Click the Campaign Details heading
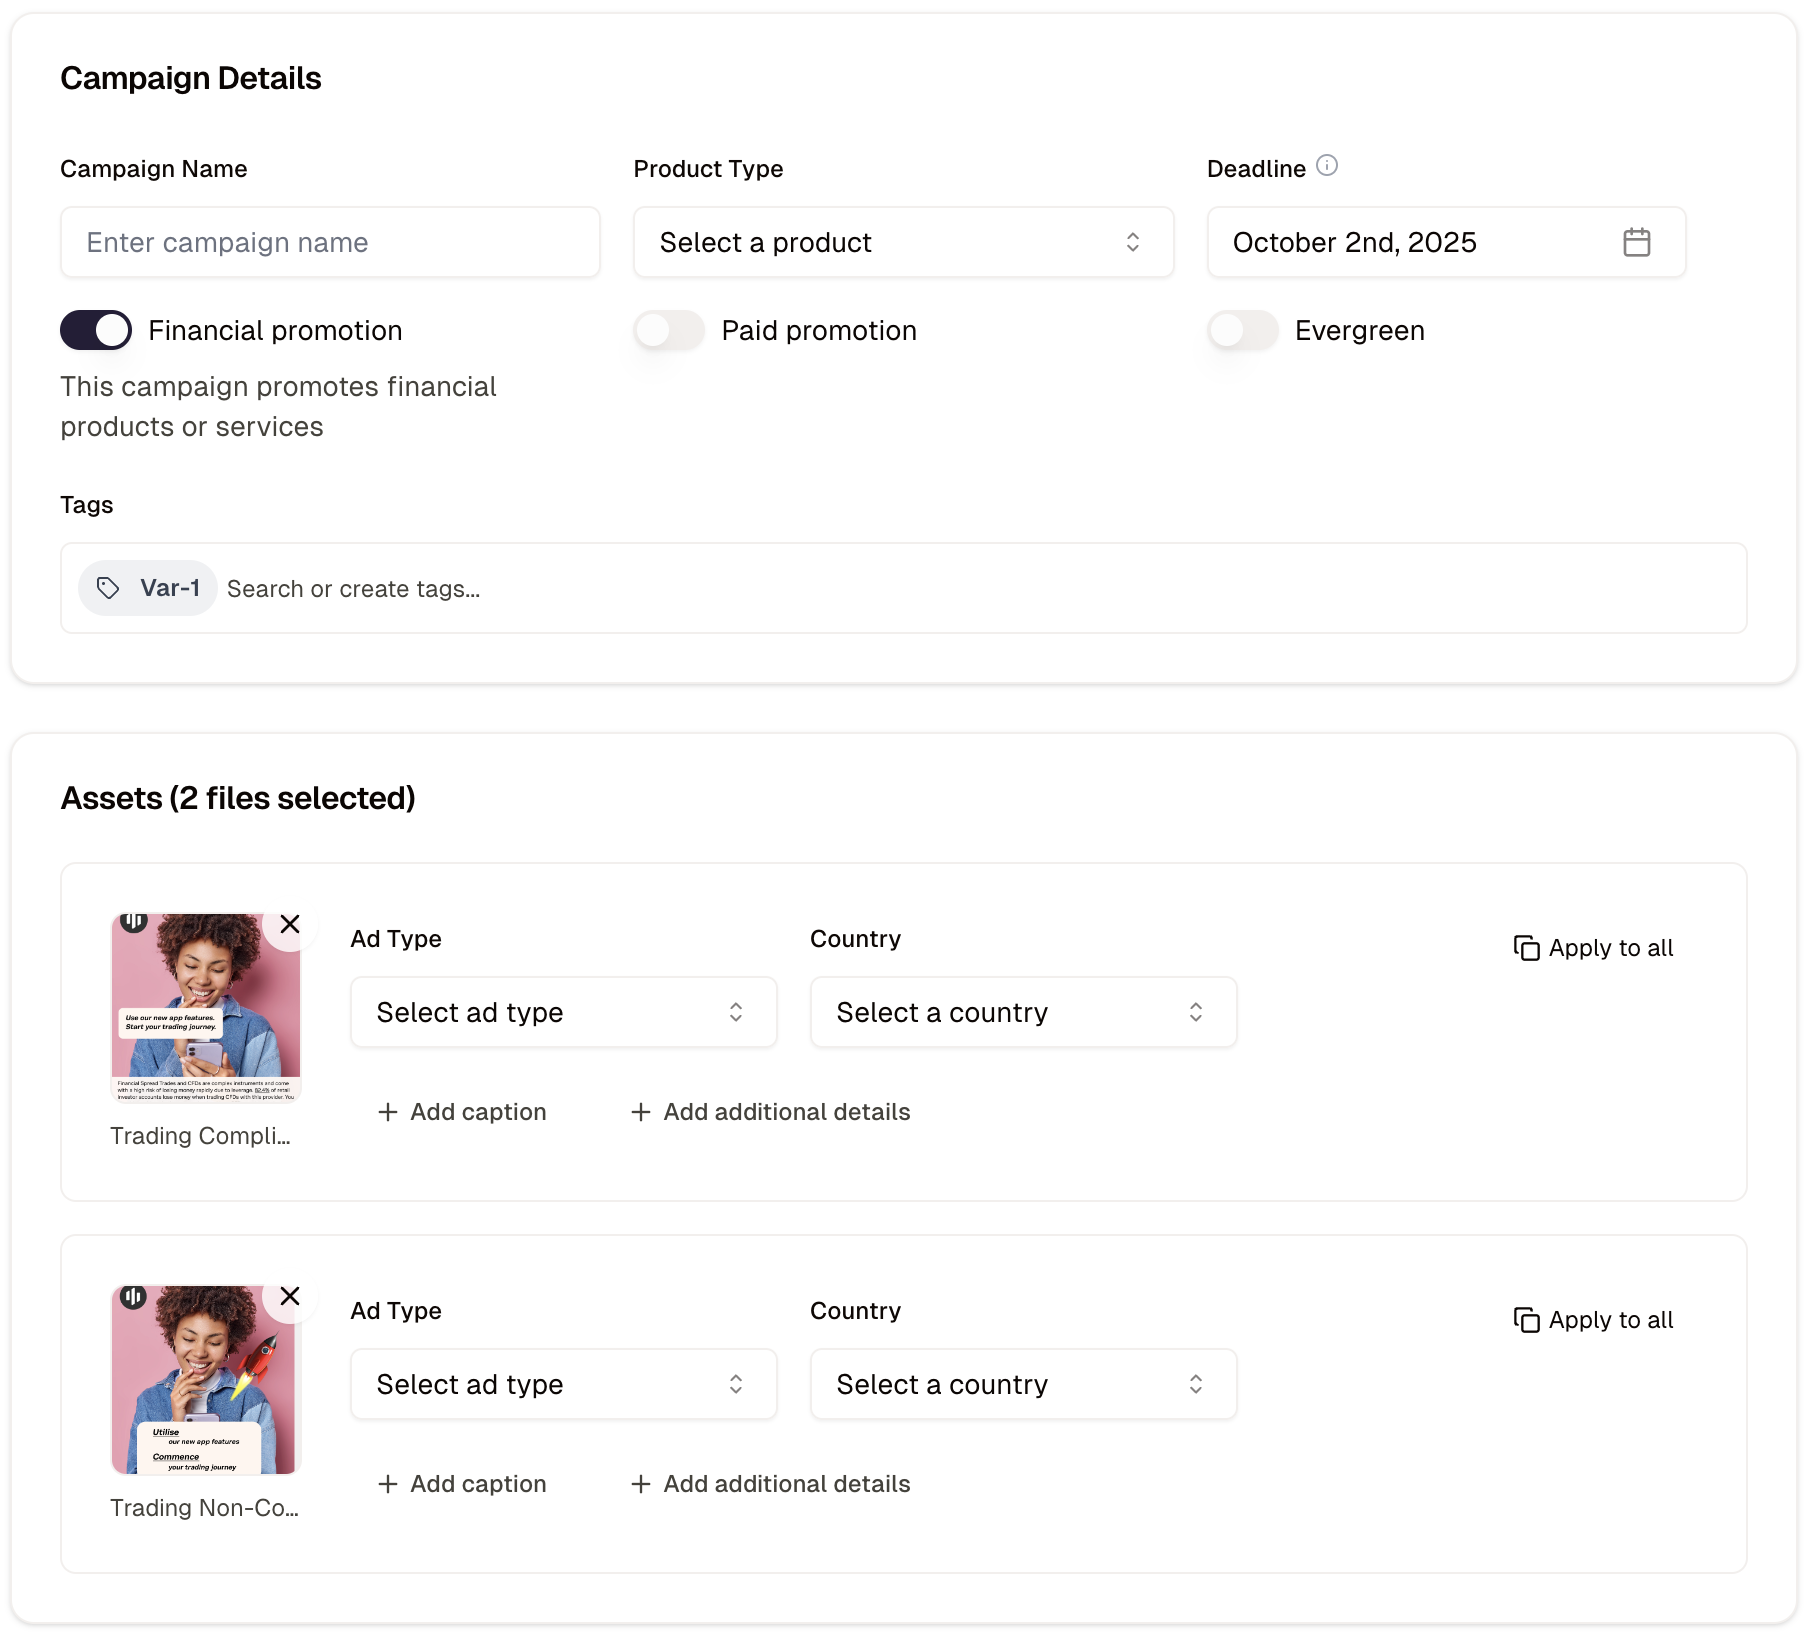Viewport: 1806px width, 1634px height. click(191, 78)
